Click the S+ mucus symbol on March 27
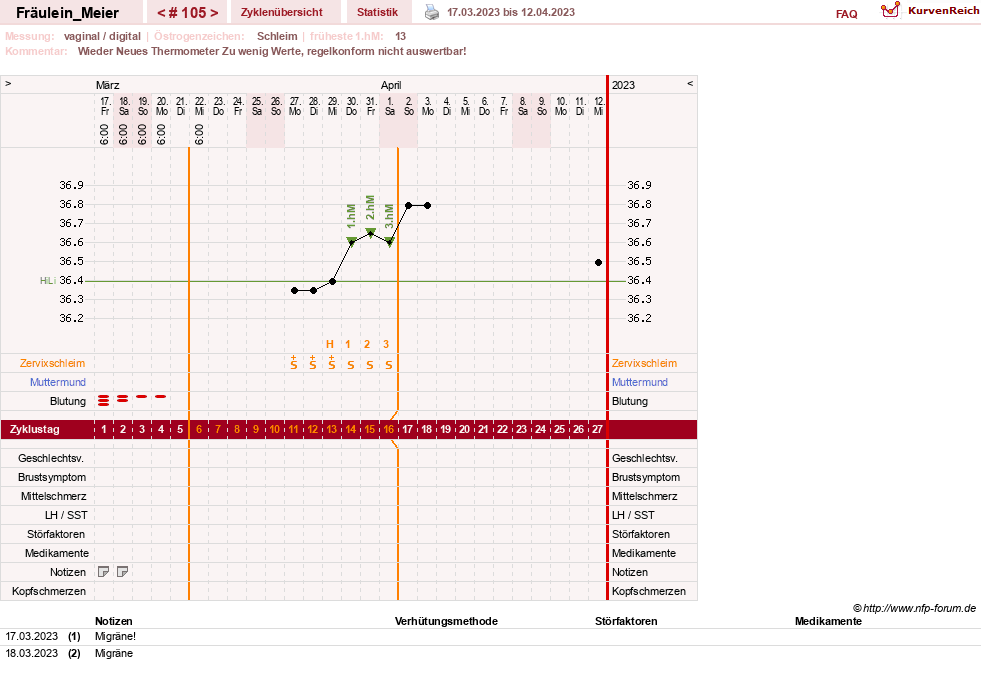The width and height of the screenshot is (981, 700). tap(294, 363)
